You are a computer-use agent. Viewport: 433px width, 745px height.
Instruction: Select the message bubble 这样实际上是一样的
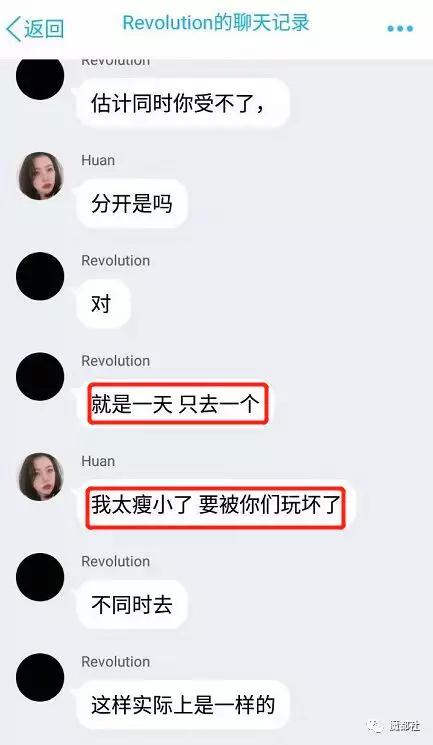(x=183, y=705)
